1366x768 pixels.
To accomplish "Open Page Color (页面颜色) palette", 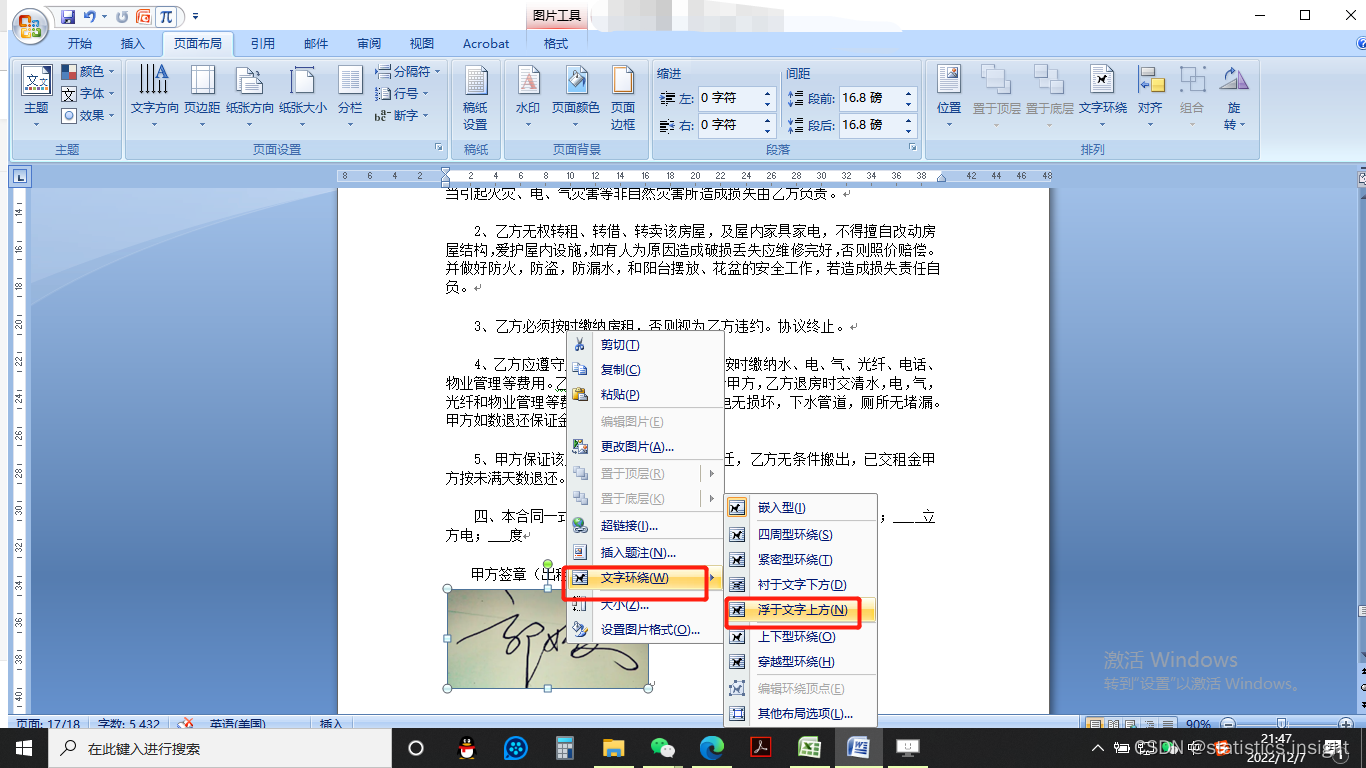I will pyautogui.click(x=576, y=96).
